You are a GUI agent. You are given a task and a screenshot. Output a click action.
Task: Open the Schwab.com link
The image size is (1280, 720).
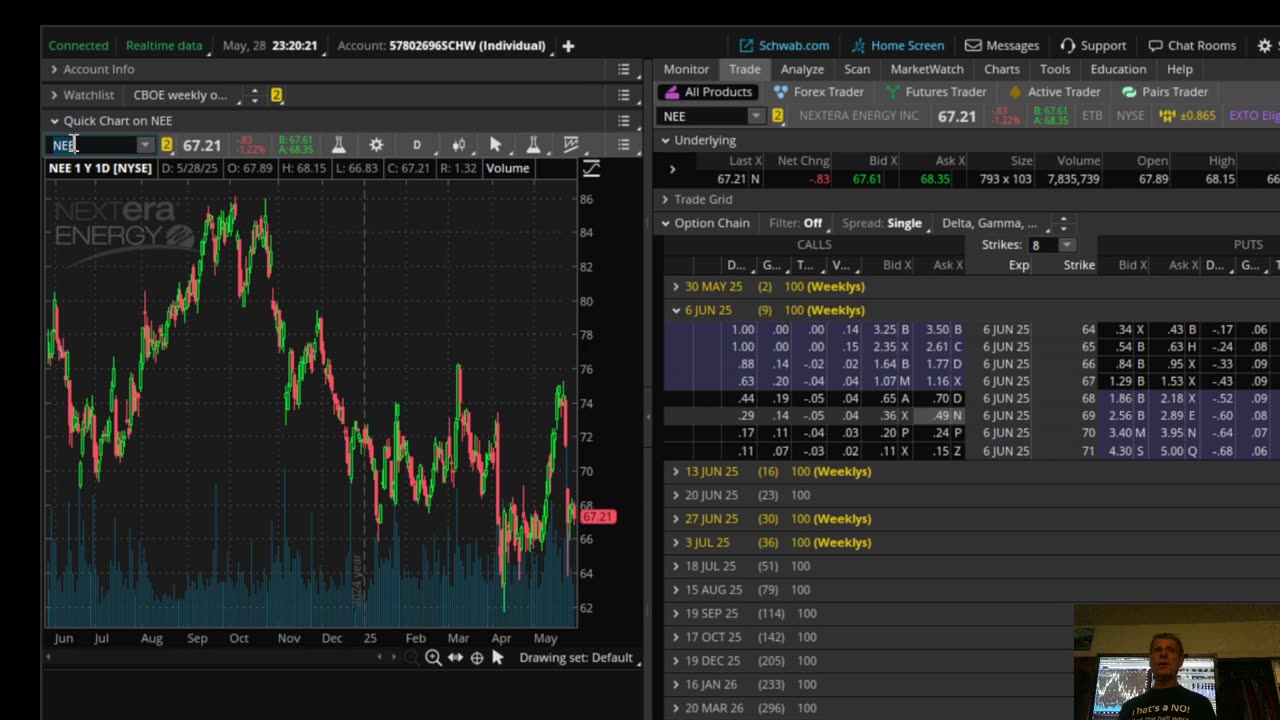pyautogui.click(x=784, y=45)
